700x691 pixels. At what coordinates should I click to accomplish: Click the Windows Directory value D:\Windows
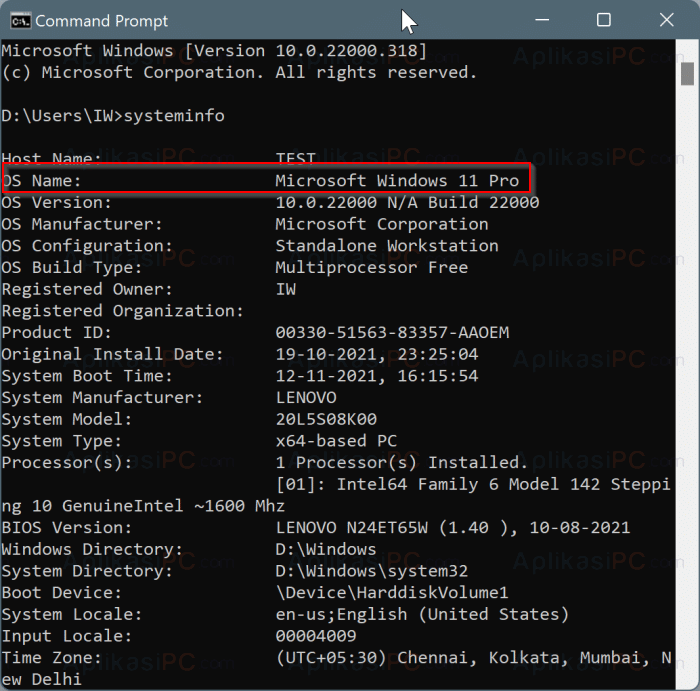point(326,550)
